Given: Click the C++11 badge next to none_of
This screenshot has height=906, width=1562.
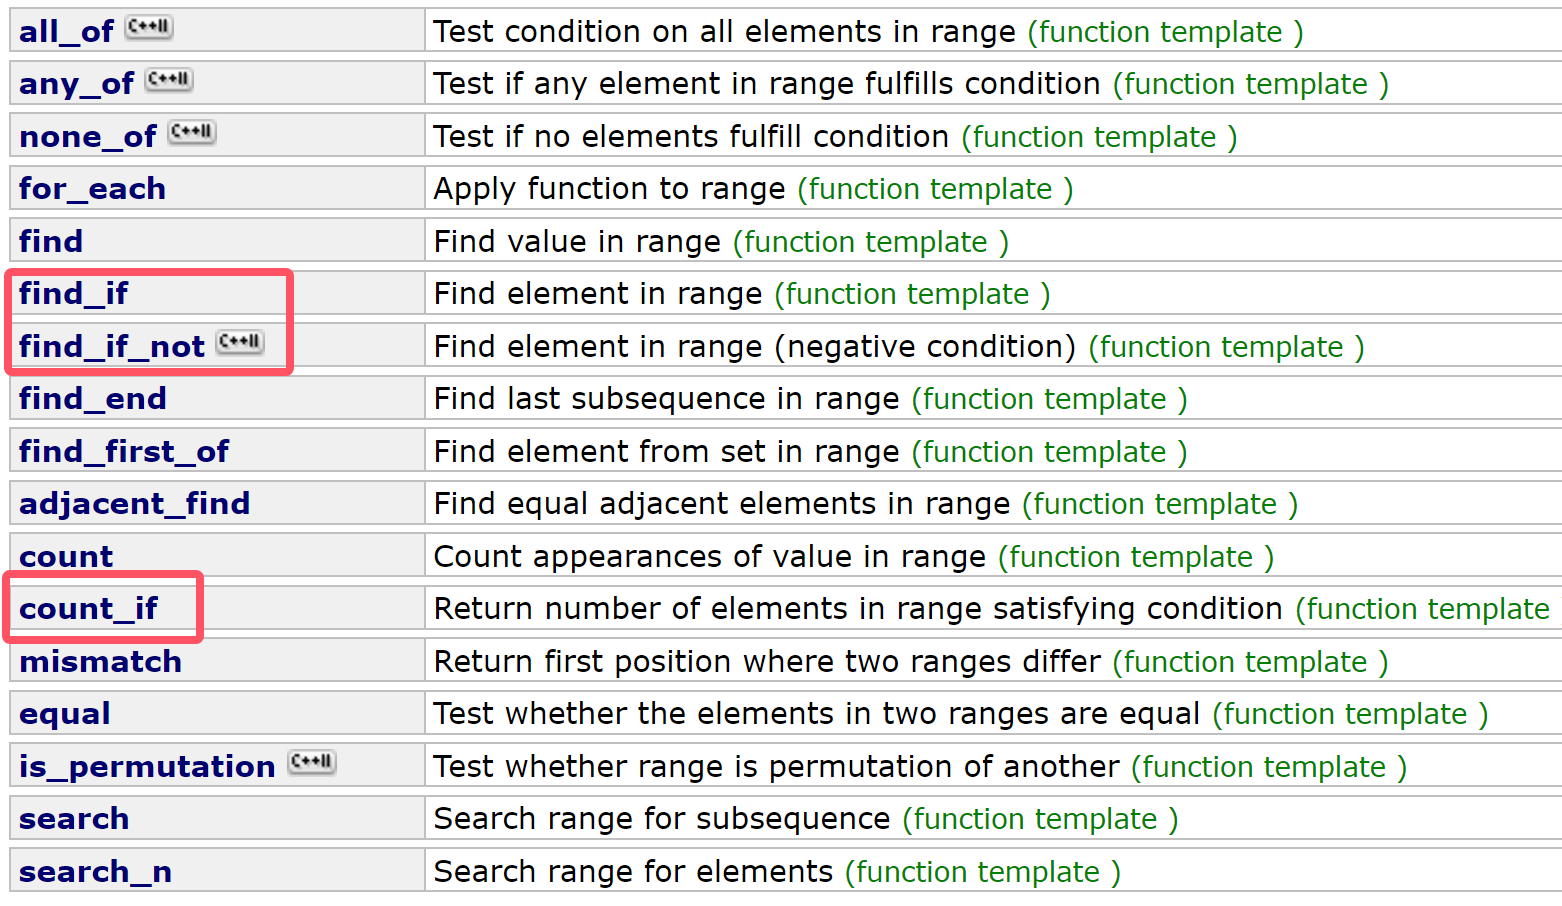Looking at the screenshot, I should [191, 132].
